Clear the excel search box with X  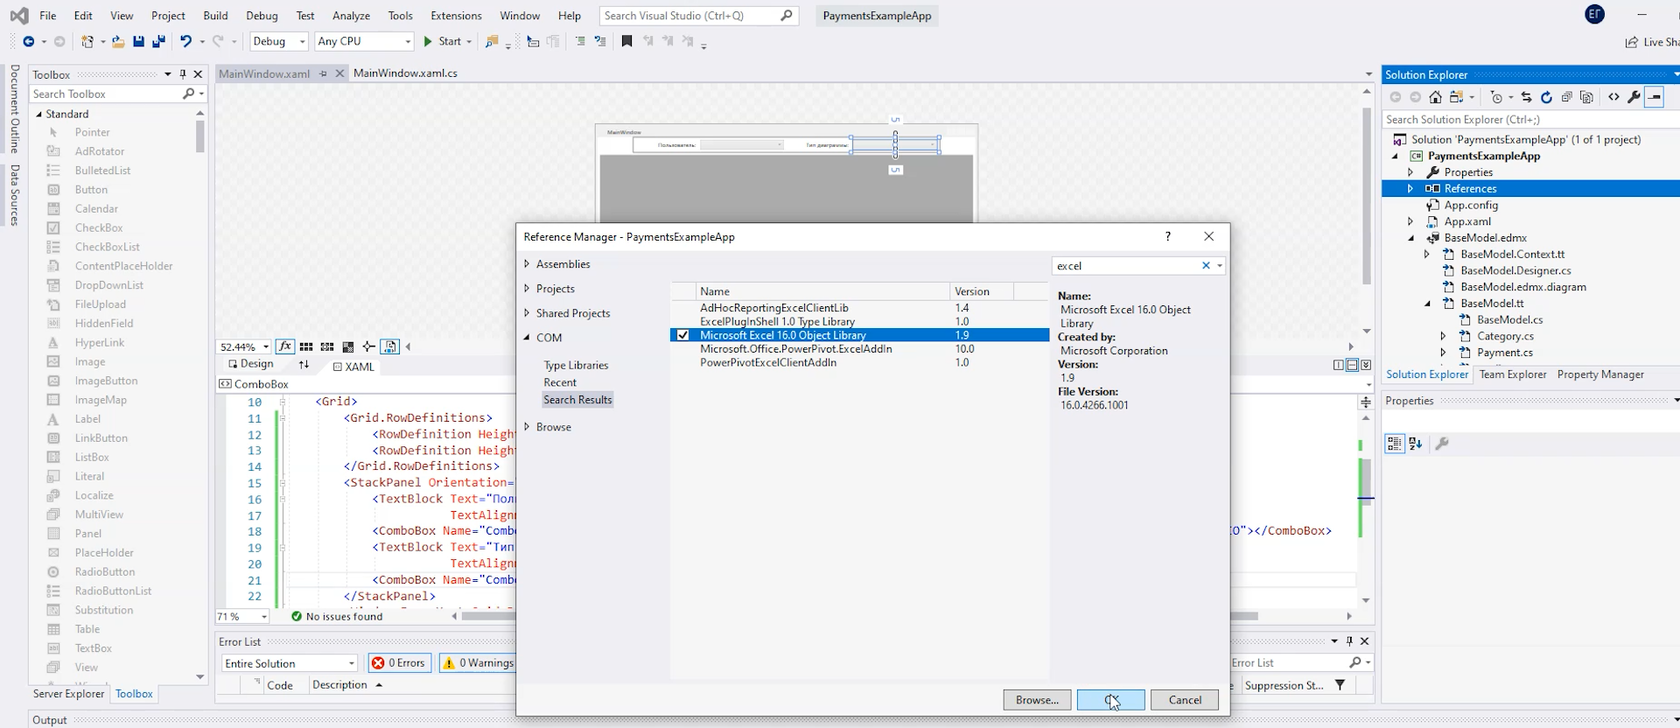tap(1205, 266)
